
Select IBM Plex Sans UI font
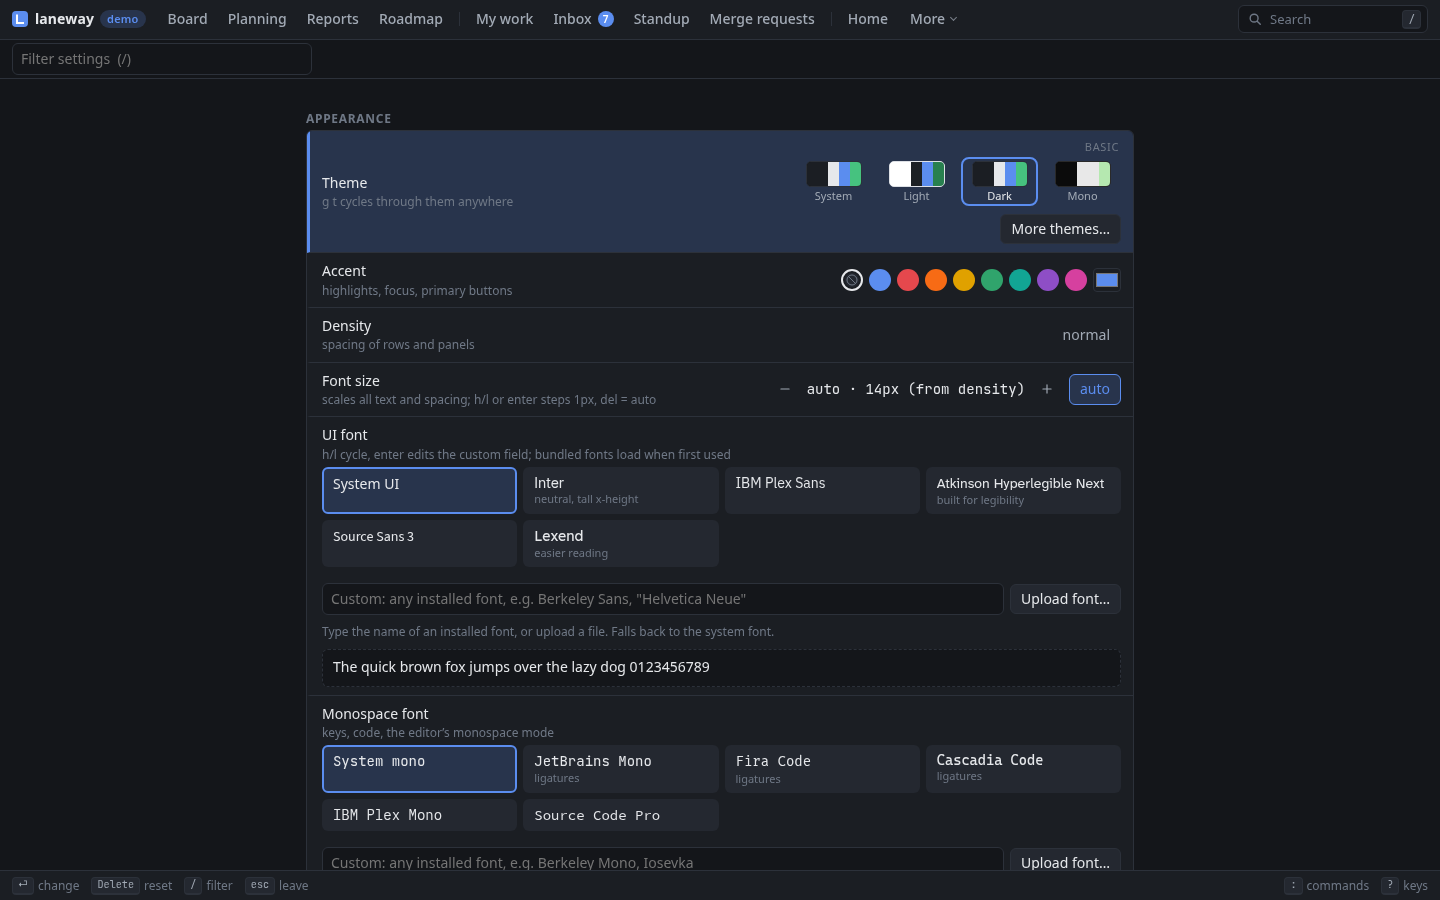point(822,491)
